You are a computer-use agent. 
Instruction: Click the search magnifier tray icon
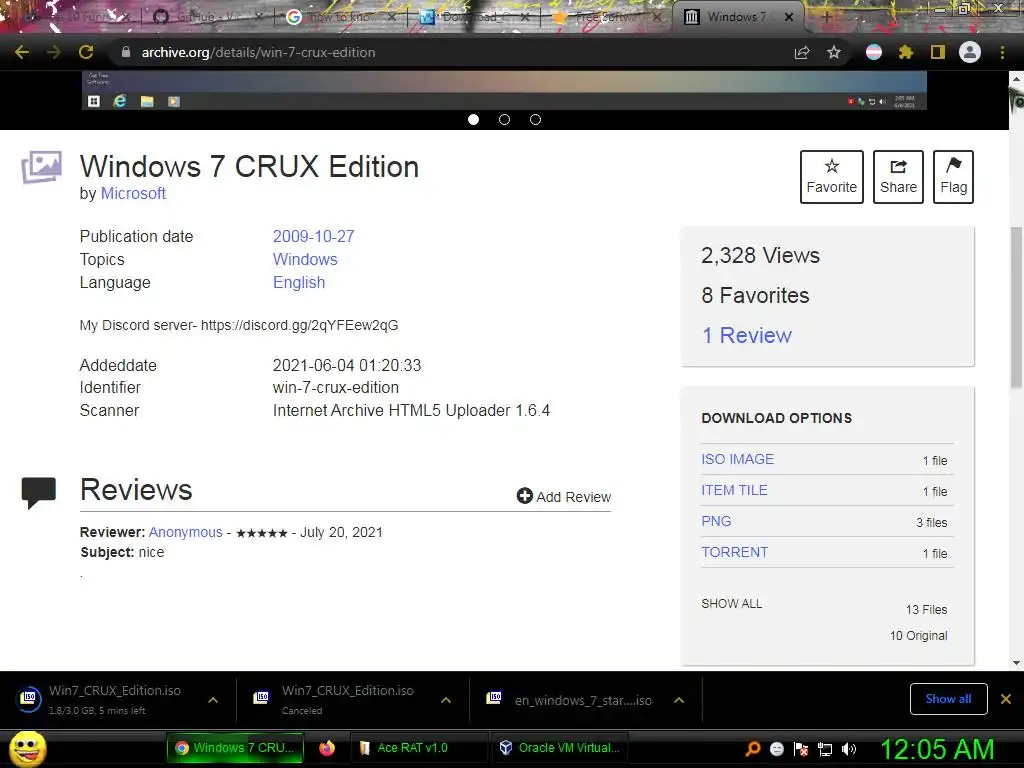[753, 748]
